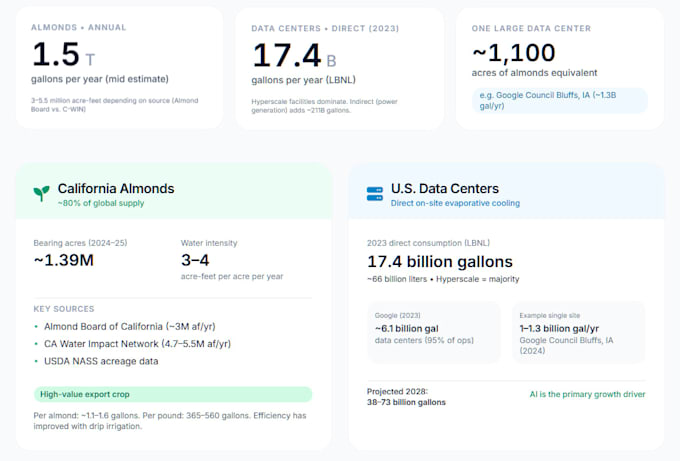680x461 pixels.
Task: Select the USDA NASS acreage data source
Action: click(x=101, y=361)
